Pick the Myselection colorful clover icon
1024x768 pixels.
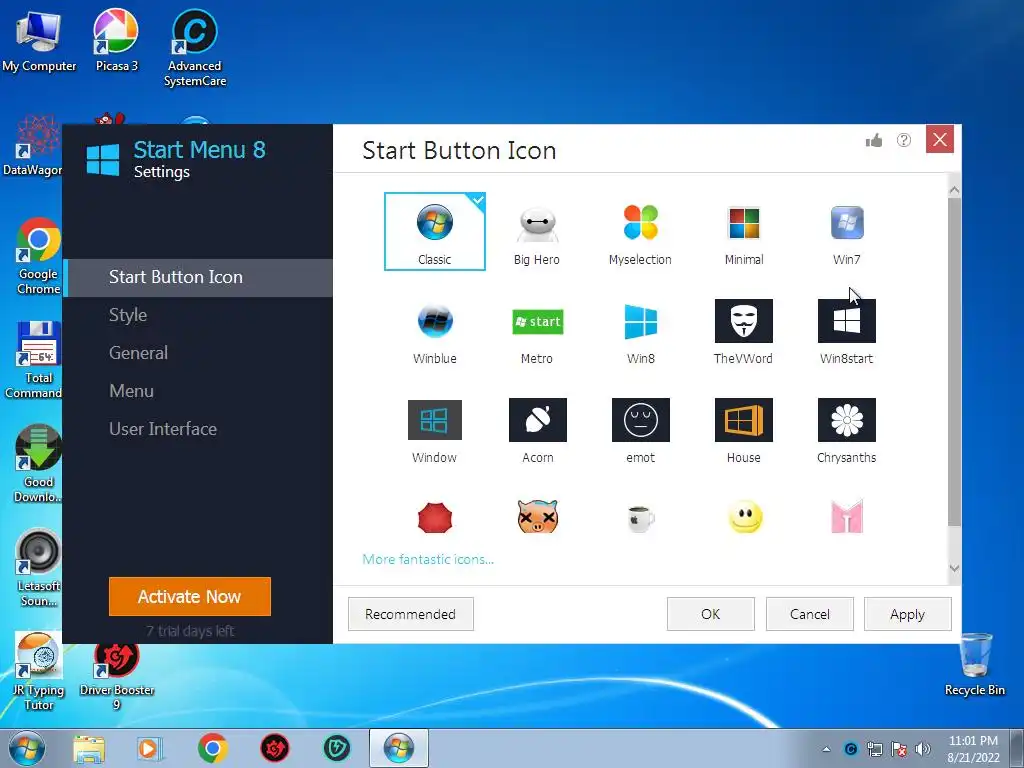click(x=640, y=235)
